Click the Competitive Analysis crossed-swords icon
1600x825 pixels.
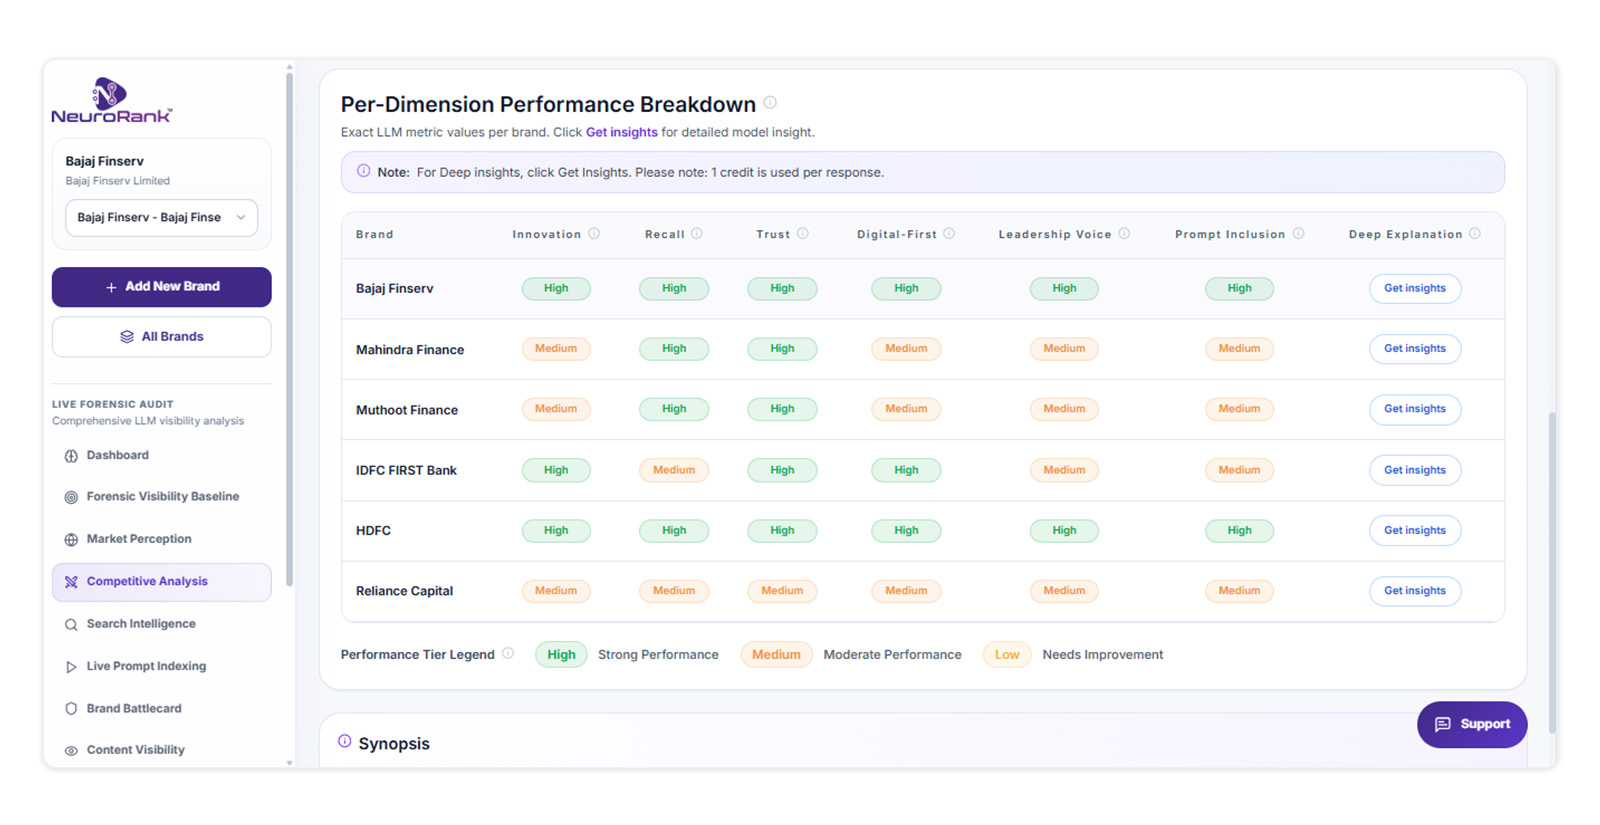[x=71, y=582]
